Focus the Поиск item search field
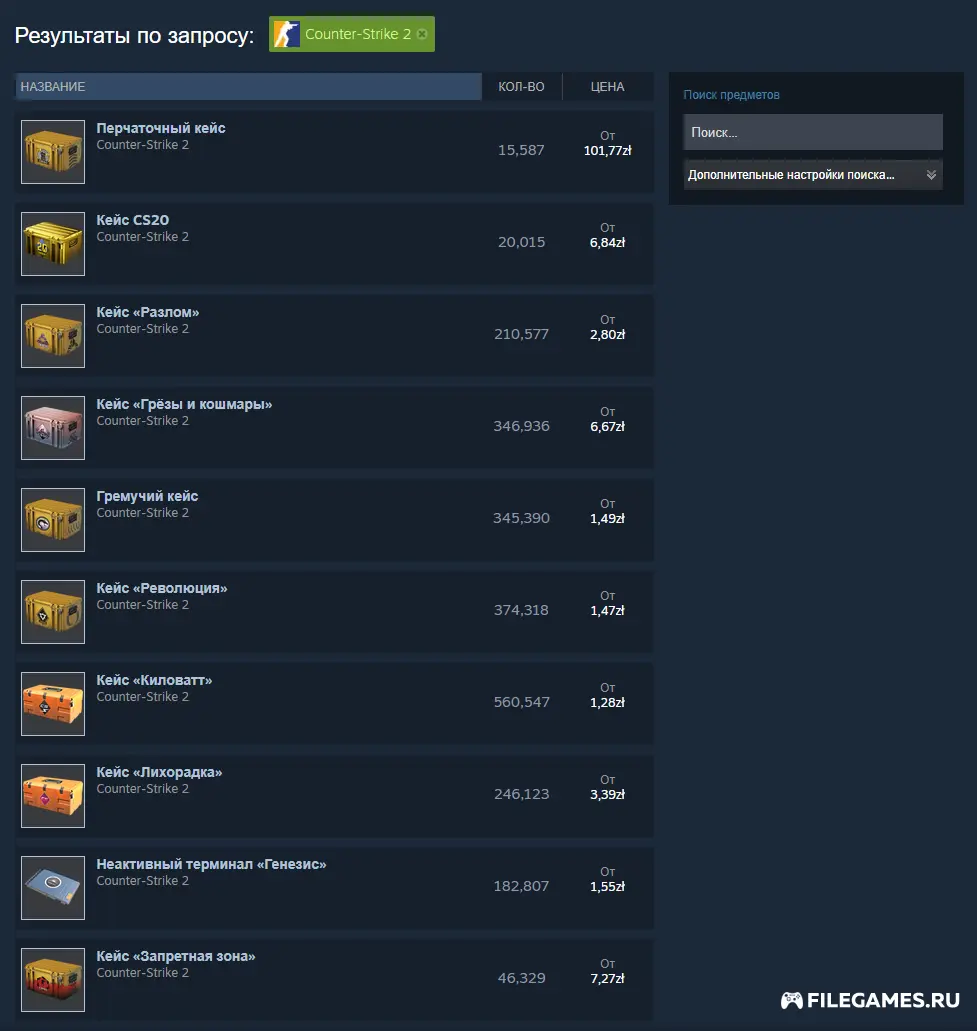 (813, 132)
